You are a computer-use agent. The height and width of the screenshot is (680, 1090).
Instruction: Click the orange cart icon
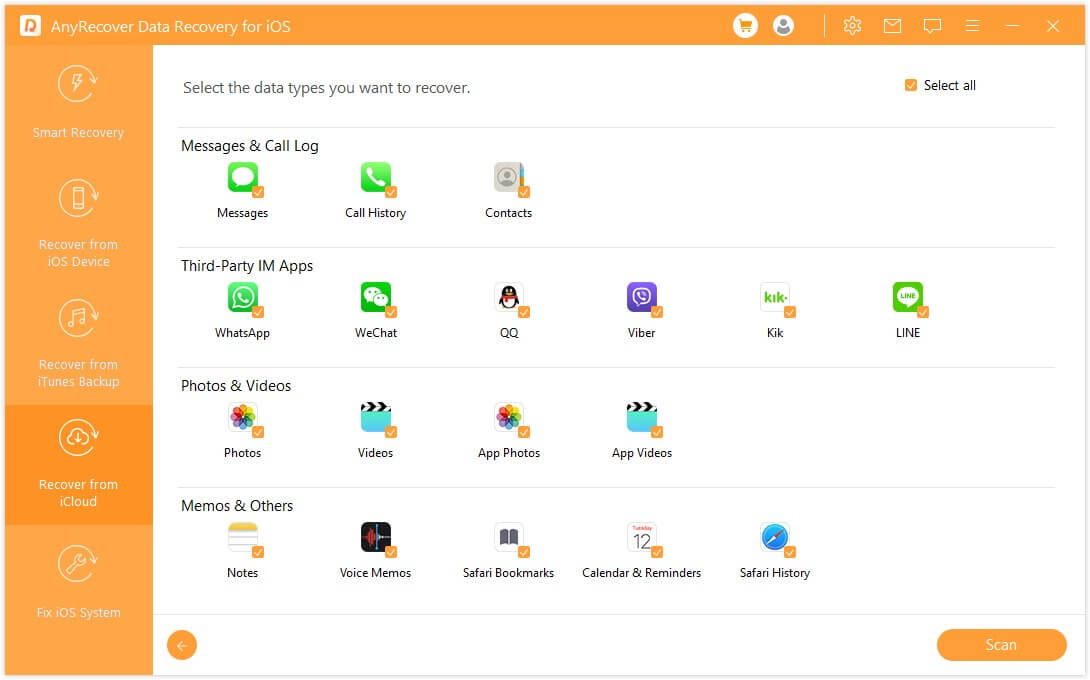pos(744,25)
